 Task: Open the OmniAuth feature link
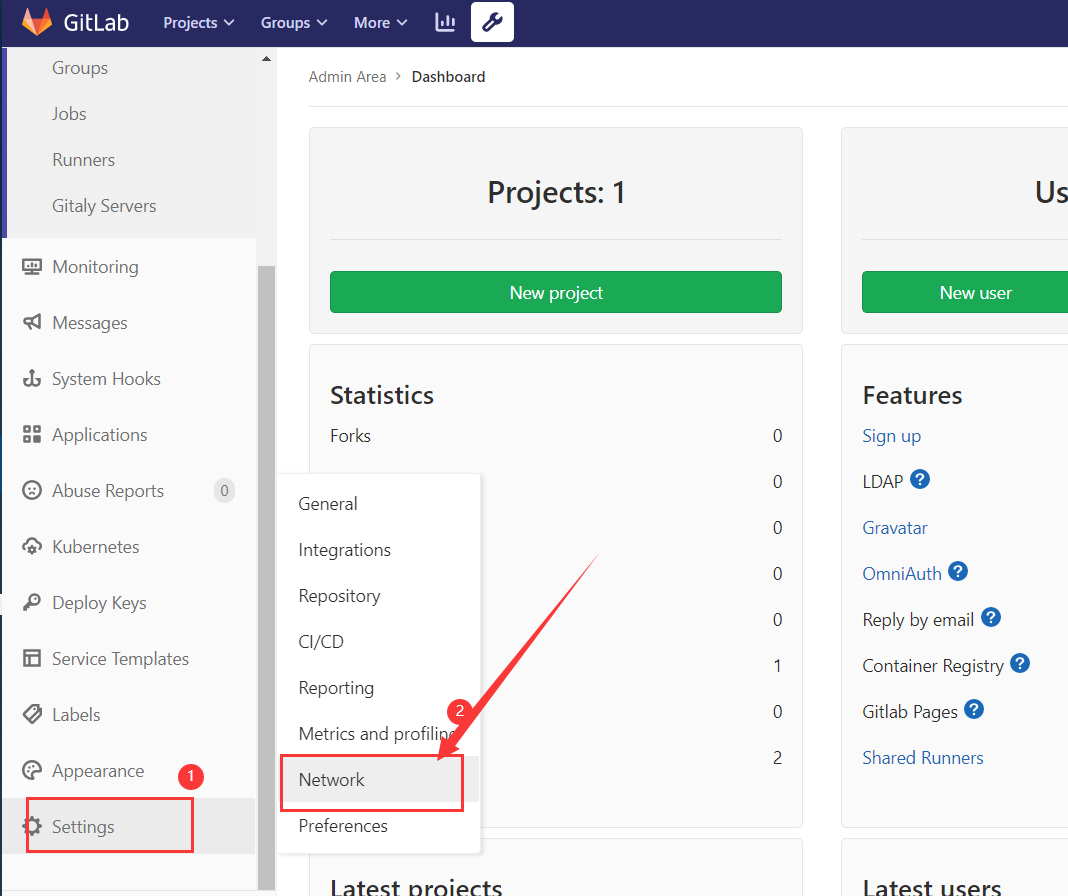pos(902,574)
